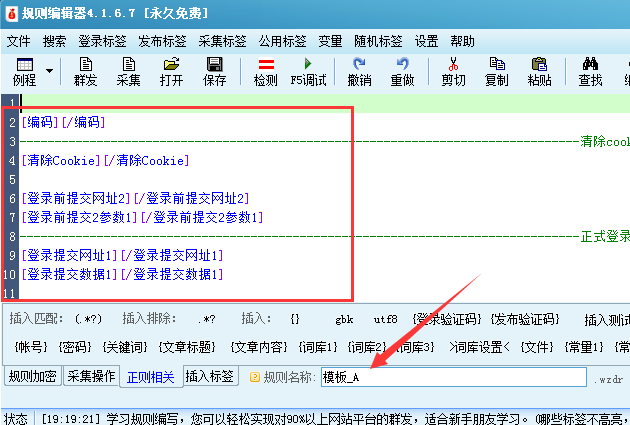Click the 剪切 scissors icon
Screen dimensions: 630x425
click(453, 71)
